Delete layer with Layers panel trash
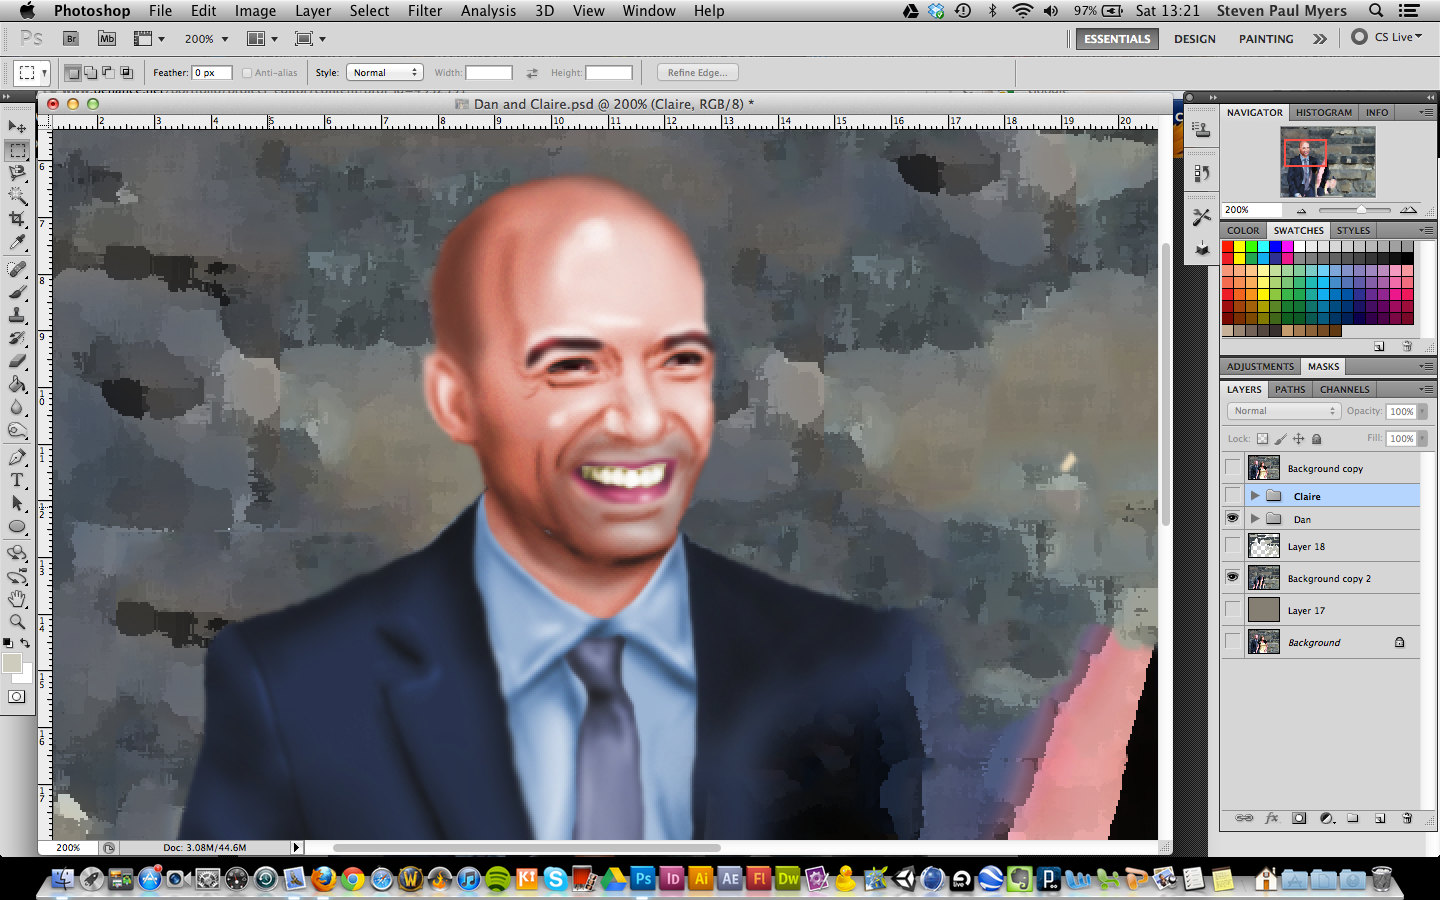The width and height of the screenshot is (1440, 900). click(1407, 818)
